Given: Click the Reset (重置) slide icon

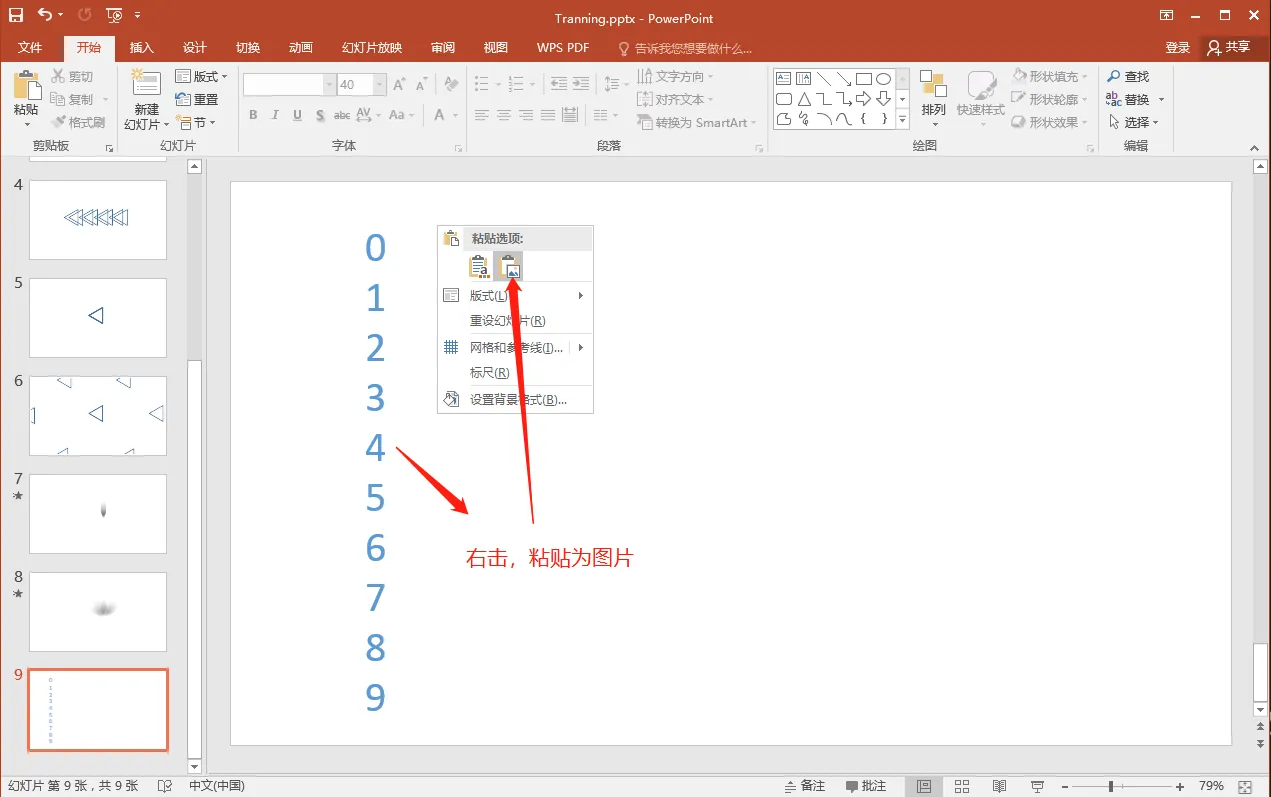Looking at the screenshot, I should coord(183,99).
